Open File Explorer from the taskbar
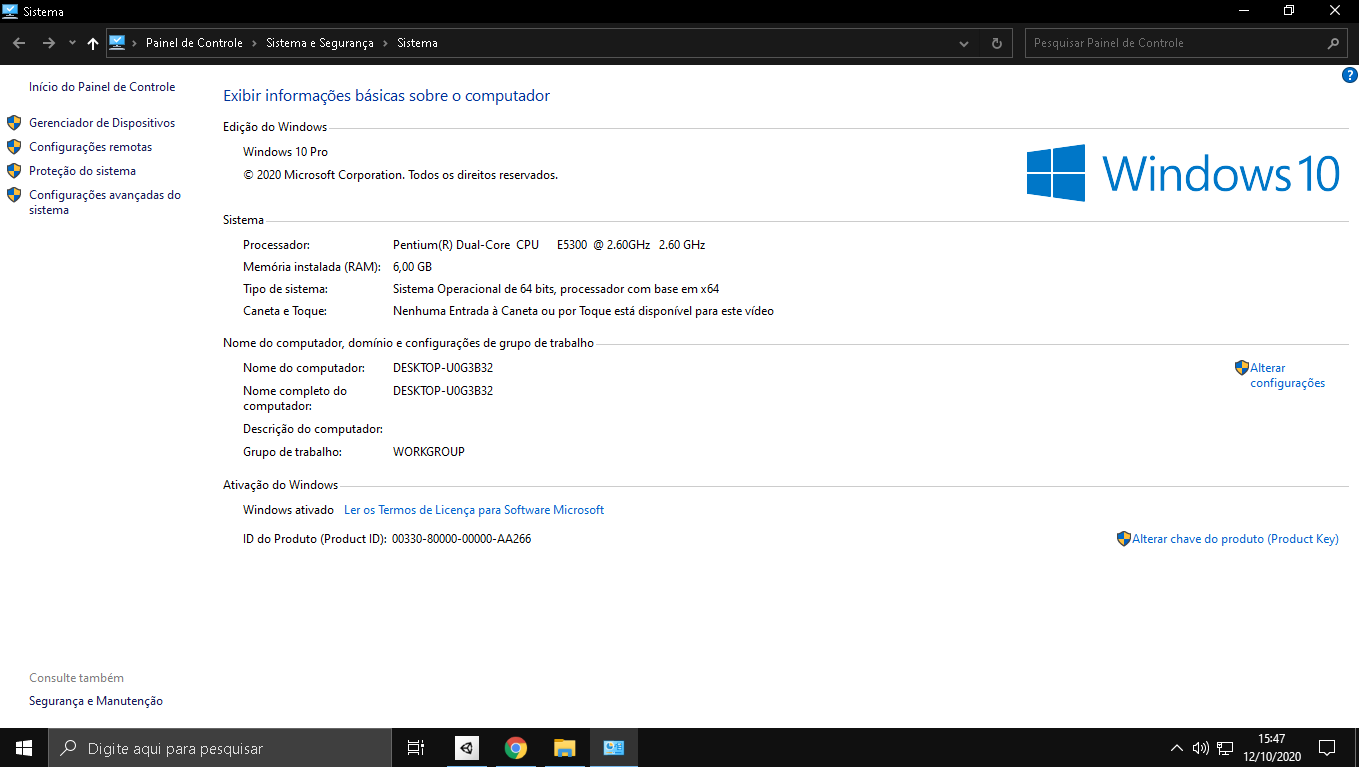Viewport: 1359px width, 767px height. coord(565,748)
